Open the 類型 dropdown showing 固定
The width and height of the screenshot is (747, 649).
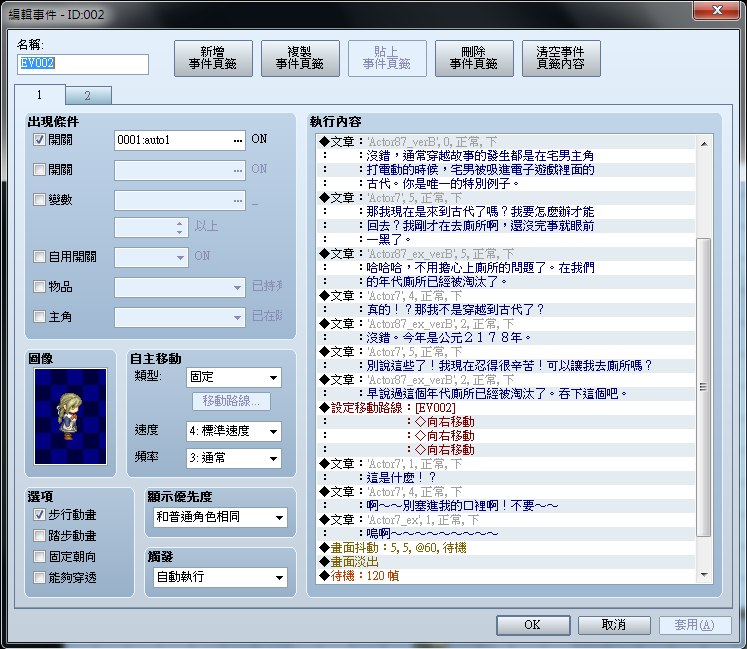pyautogui.click(x=233, y=377)
